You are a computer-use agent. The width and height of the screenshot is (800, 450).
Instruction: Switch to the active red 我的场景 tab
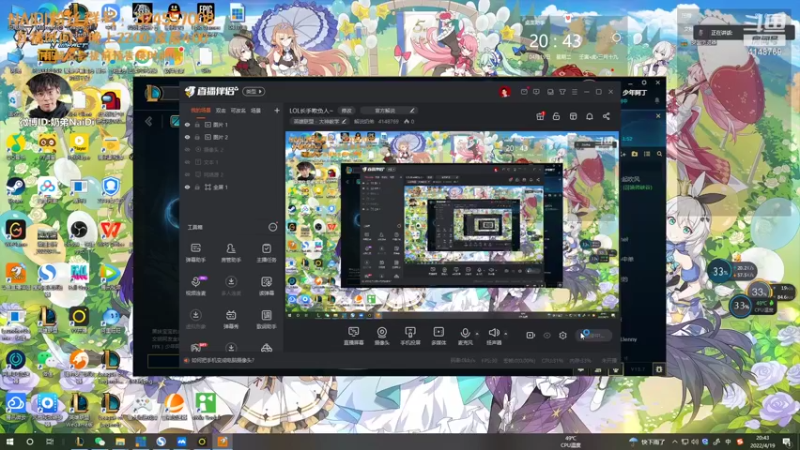201,110
